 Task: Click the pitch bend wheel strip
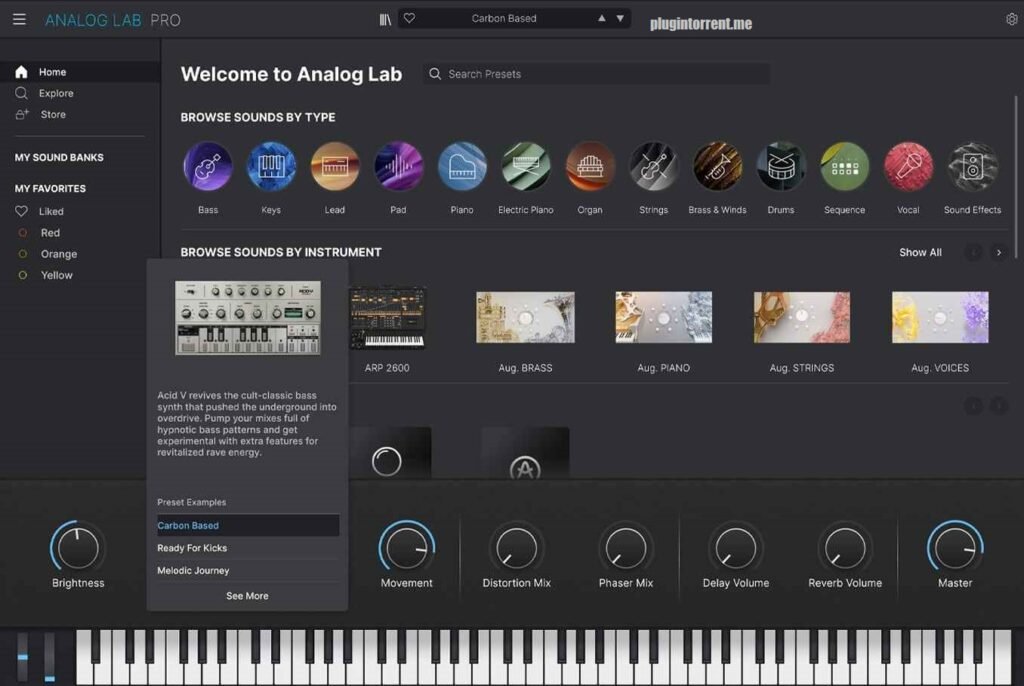(23, 657)
